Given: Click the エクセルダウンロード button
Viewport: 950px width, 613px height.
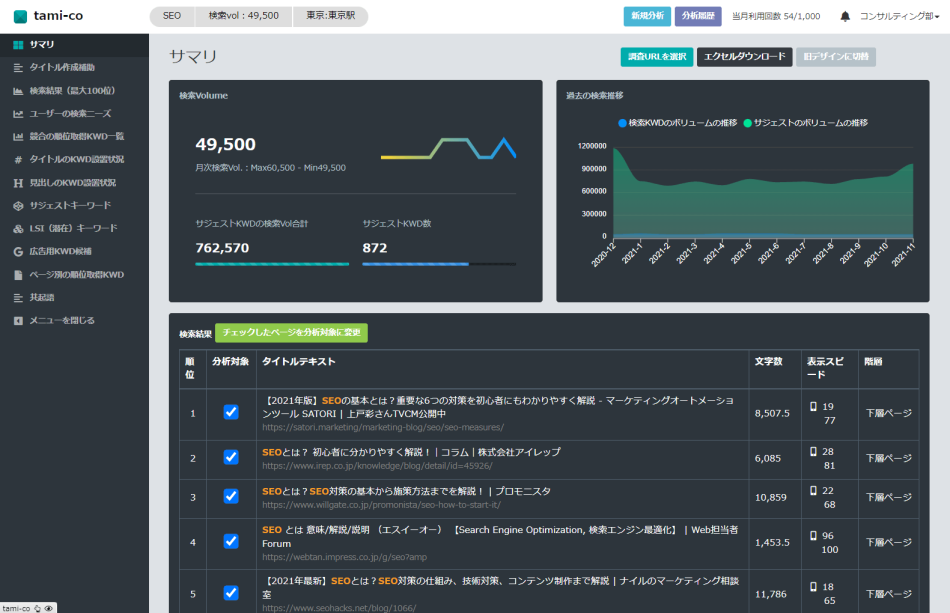Looking at the screenshot, I should [744, 57].
